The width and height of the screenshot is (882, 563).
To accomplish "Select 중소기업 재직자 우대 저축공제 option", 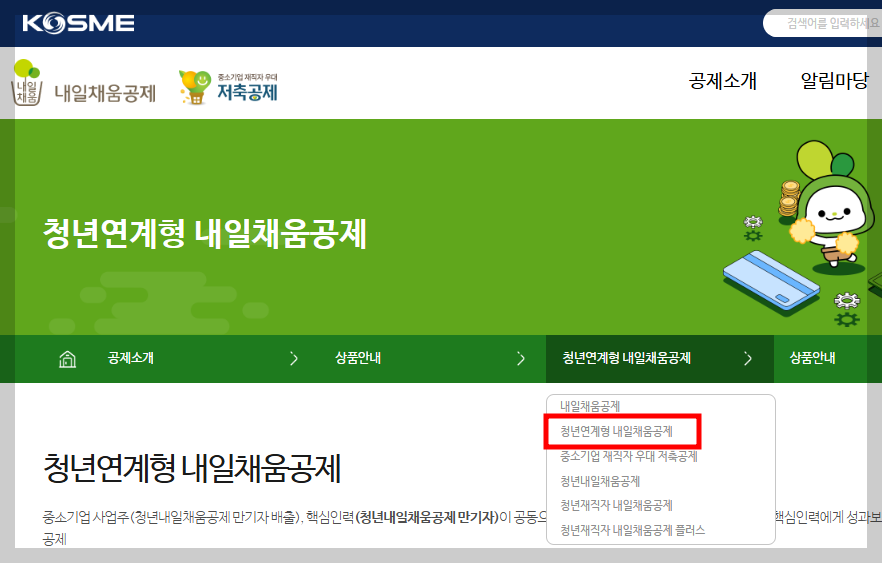I will (629, 456).
